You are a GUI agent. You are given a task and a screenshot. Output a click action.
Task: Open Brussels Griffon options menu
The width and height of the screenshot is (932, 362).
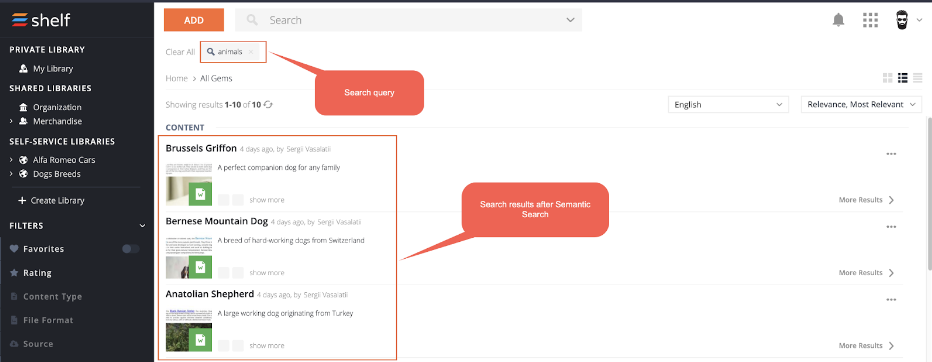(x=891, y=154)
